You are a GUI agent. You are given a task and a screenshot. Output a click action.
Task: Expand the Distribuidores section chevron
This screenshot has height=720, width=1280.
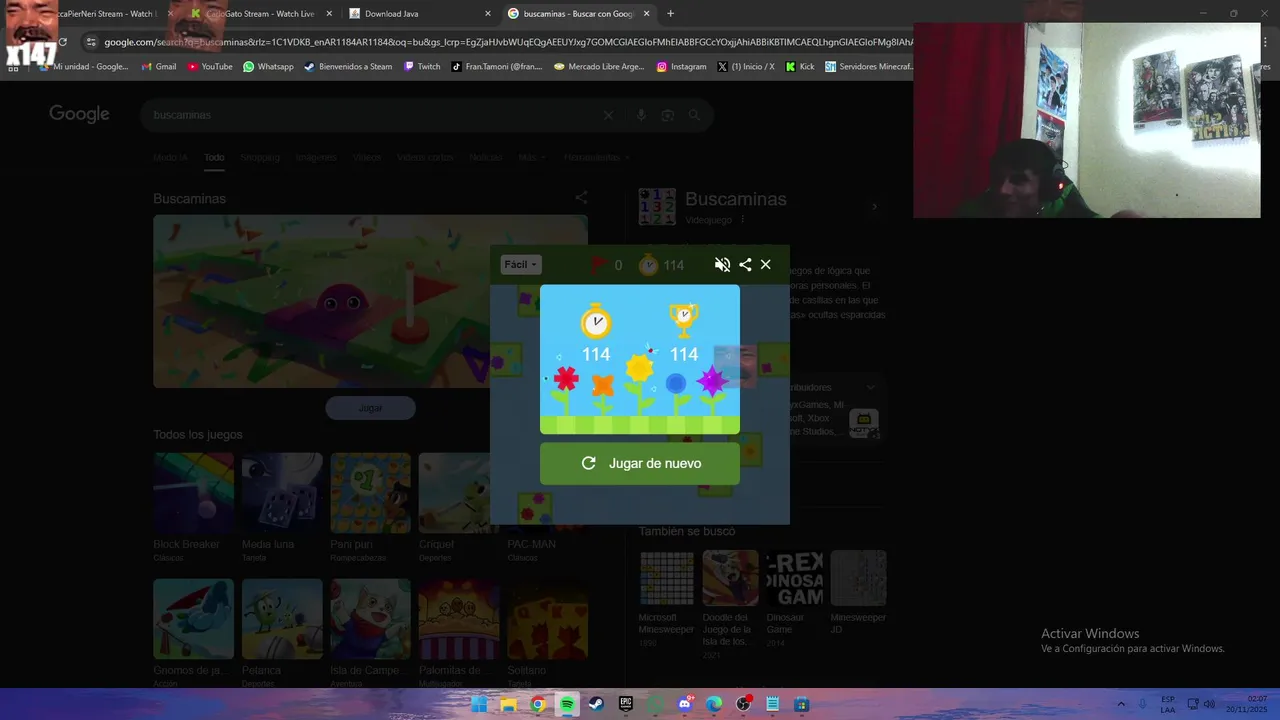click(871, 387)
